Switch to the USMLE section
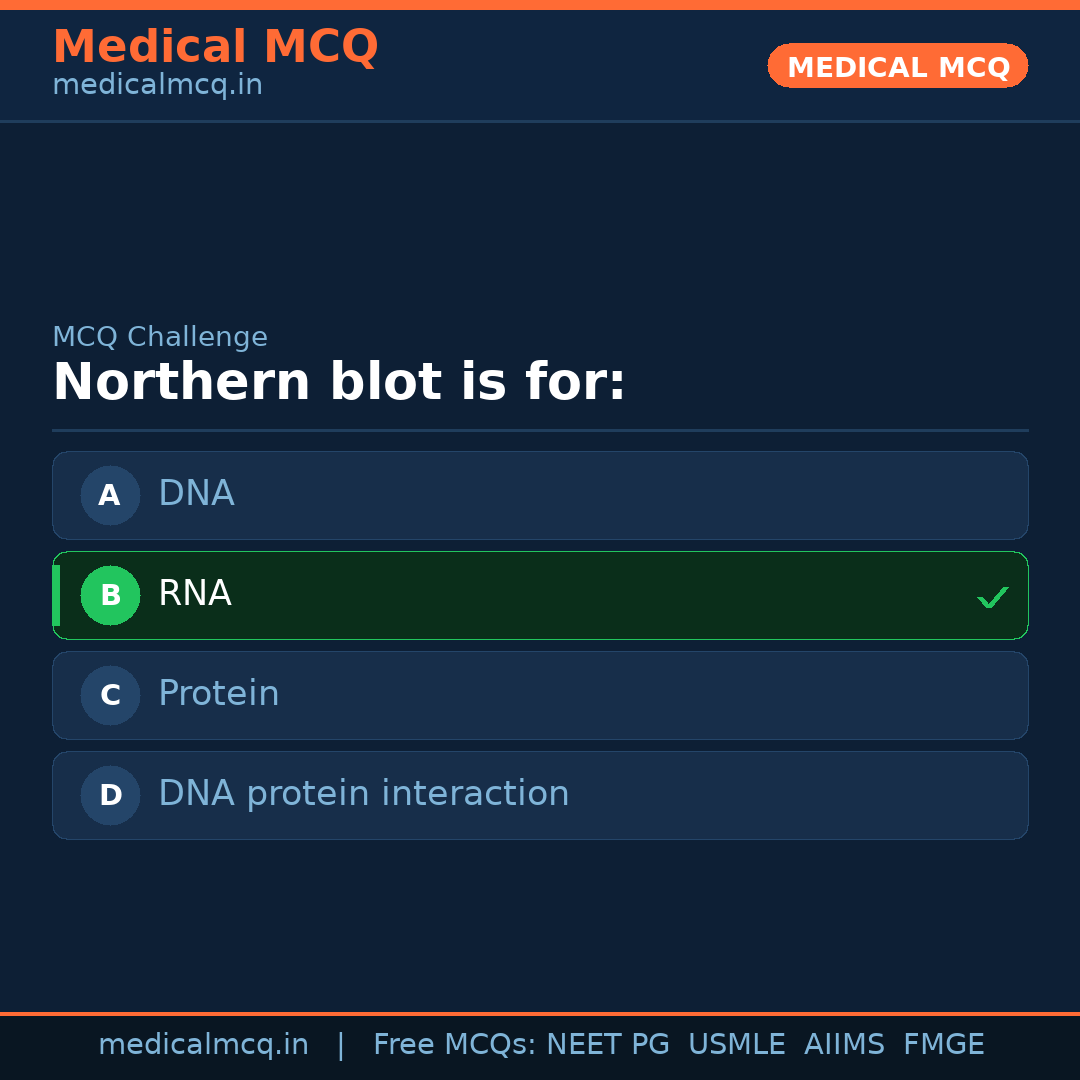The width and height of the screenshot is (1080, 1080). [737, 1044]
